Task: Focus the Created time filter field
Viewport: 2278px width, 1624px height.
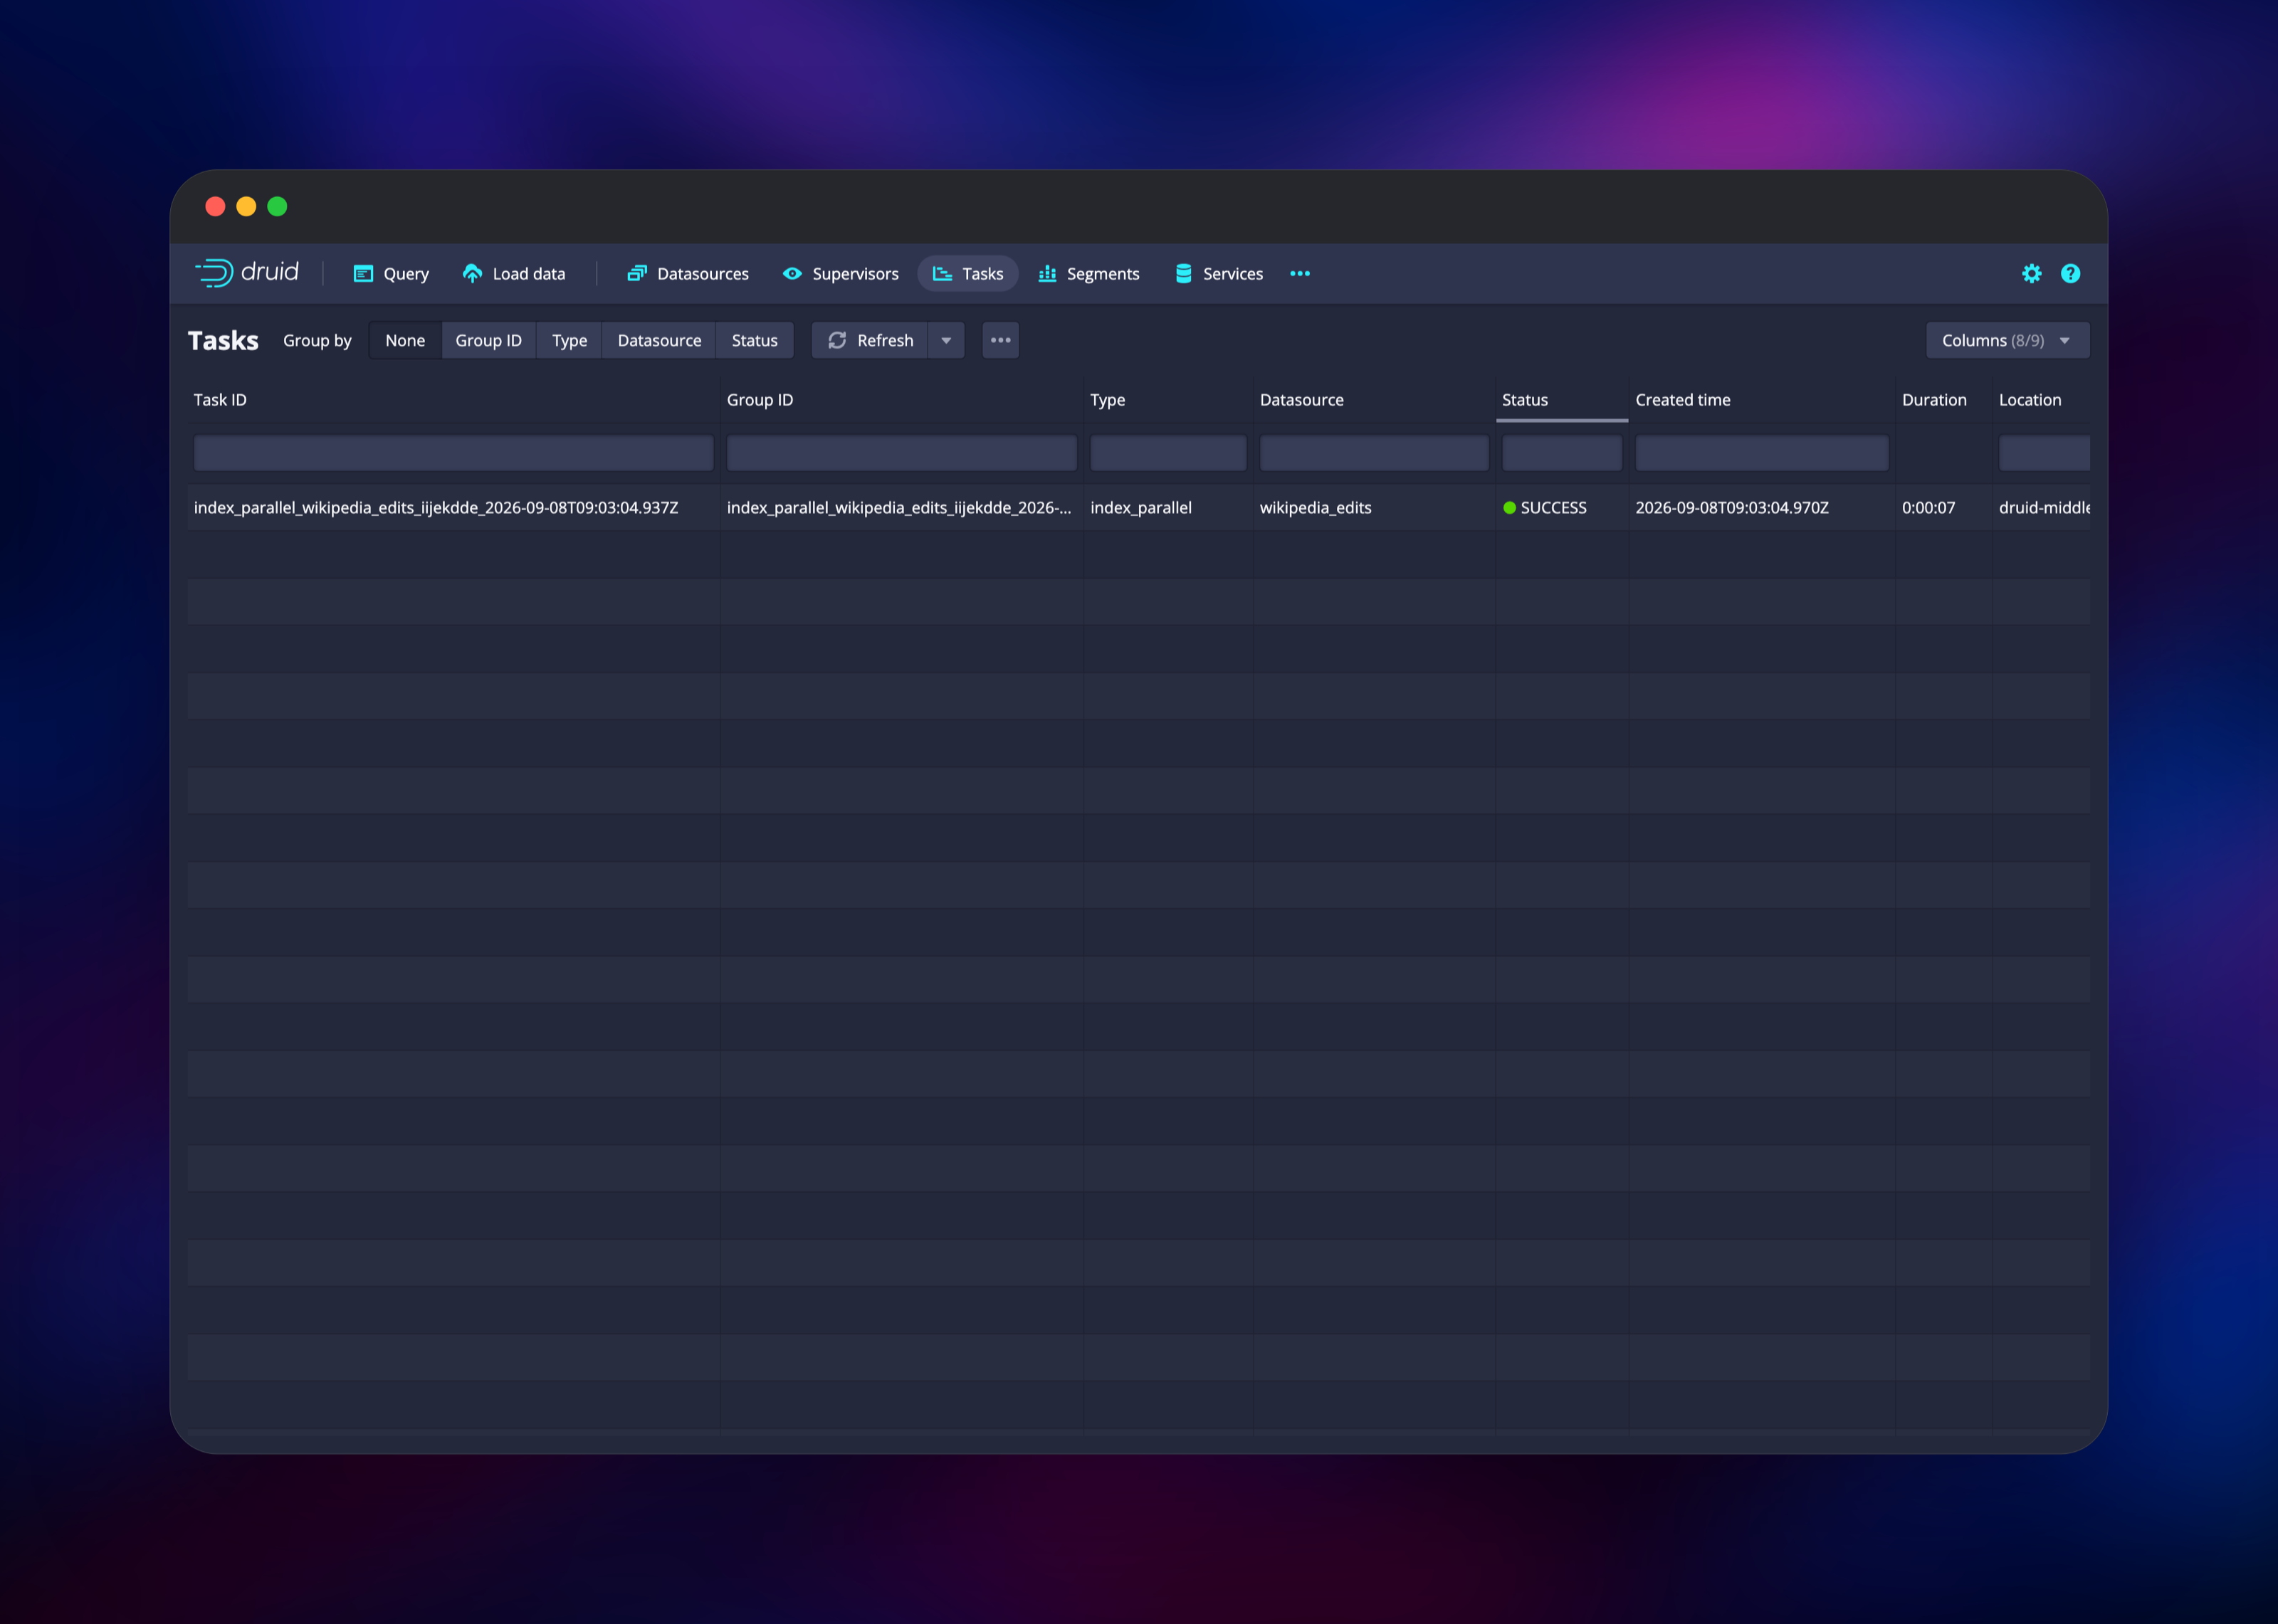Action: pyautogui.click(x=1761, y=453)
